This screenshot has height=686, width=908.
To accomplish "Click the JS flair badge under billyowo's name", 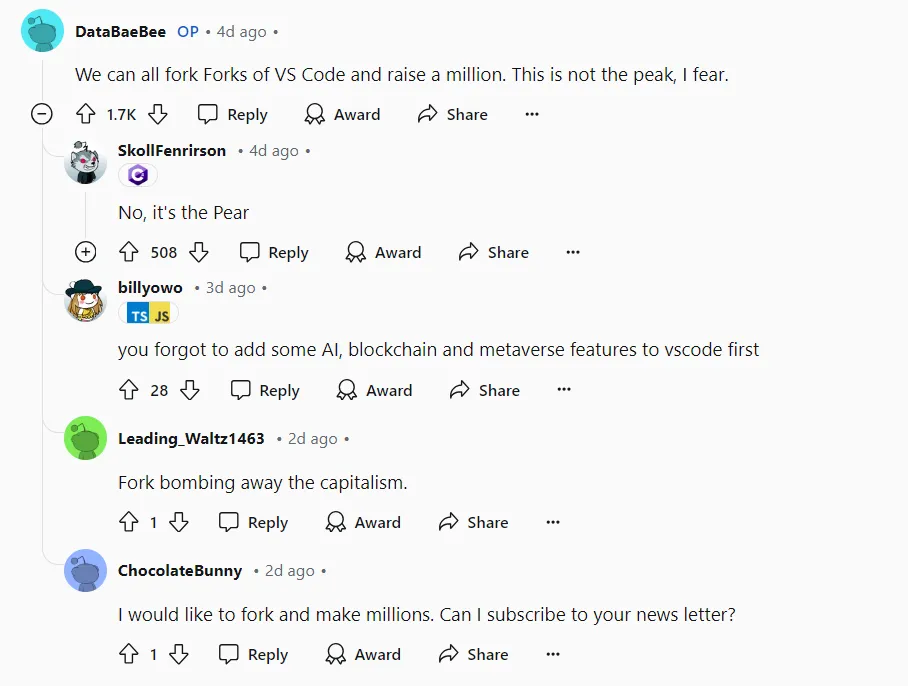I will click(160, 313).
